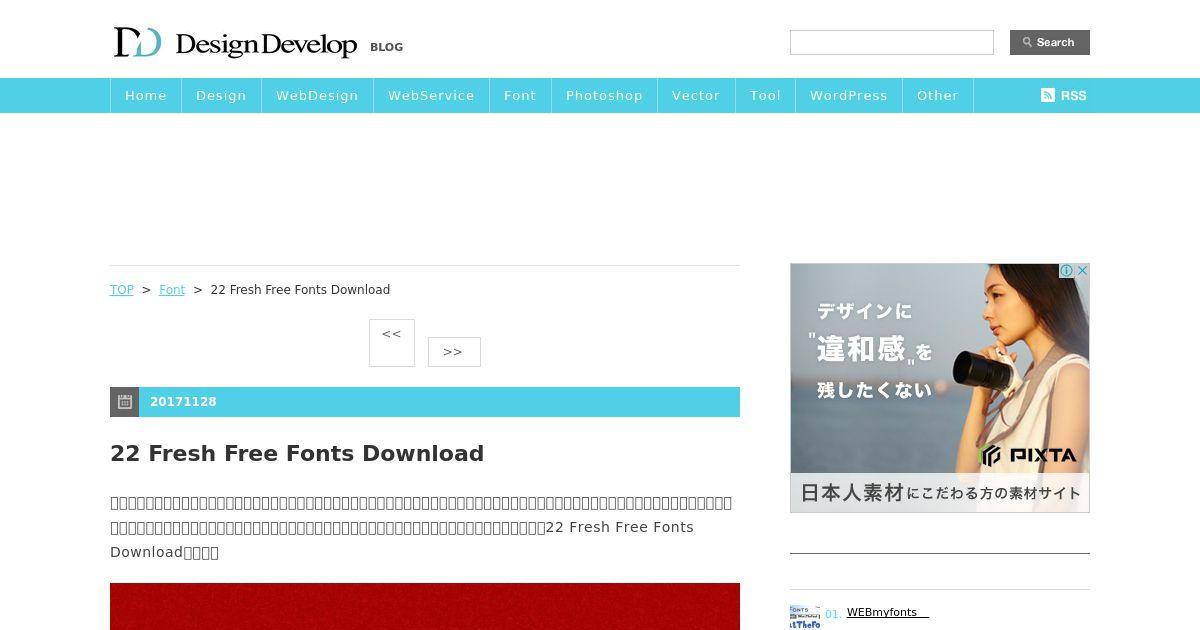This screenshot has height=630, width=1200.
Task: Open the WEBmyfonts link
Action: (888, 613)
